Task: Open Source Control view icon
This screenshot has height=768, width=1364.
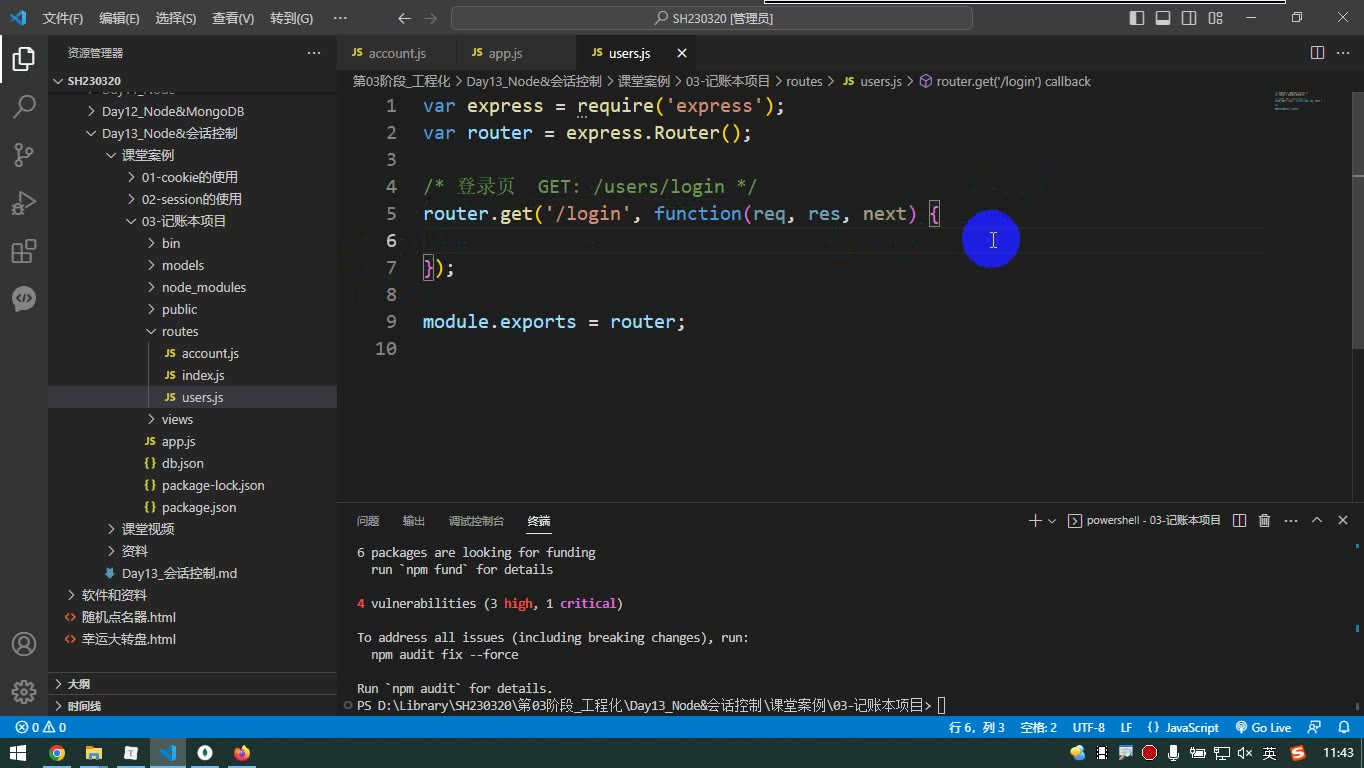Action: [x=24, y=154]
